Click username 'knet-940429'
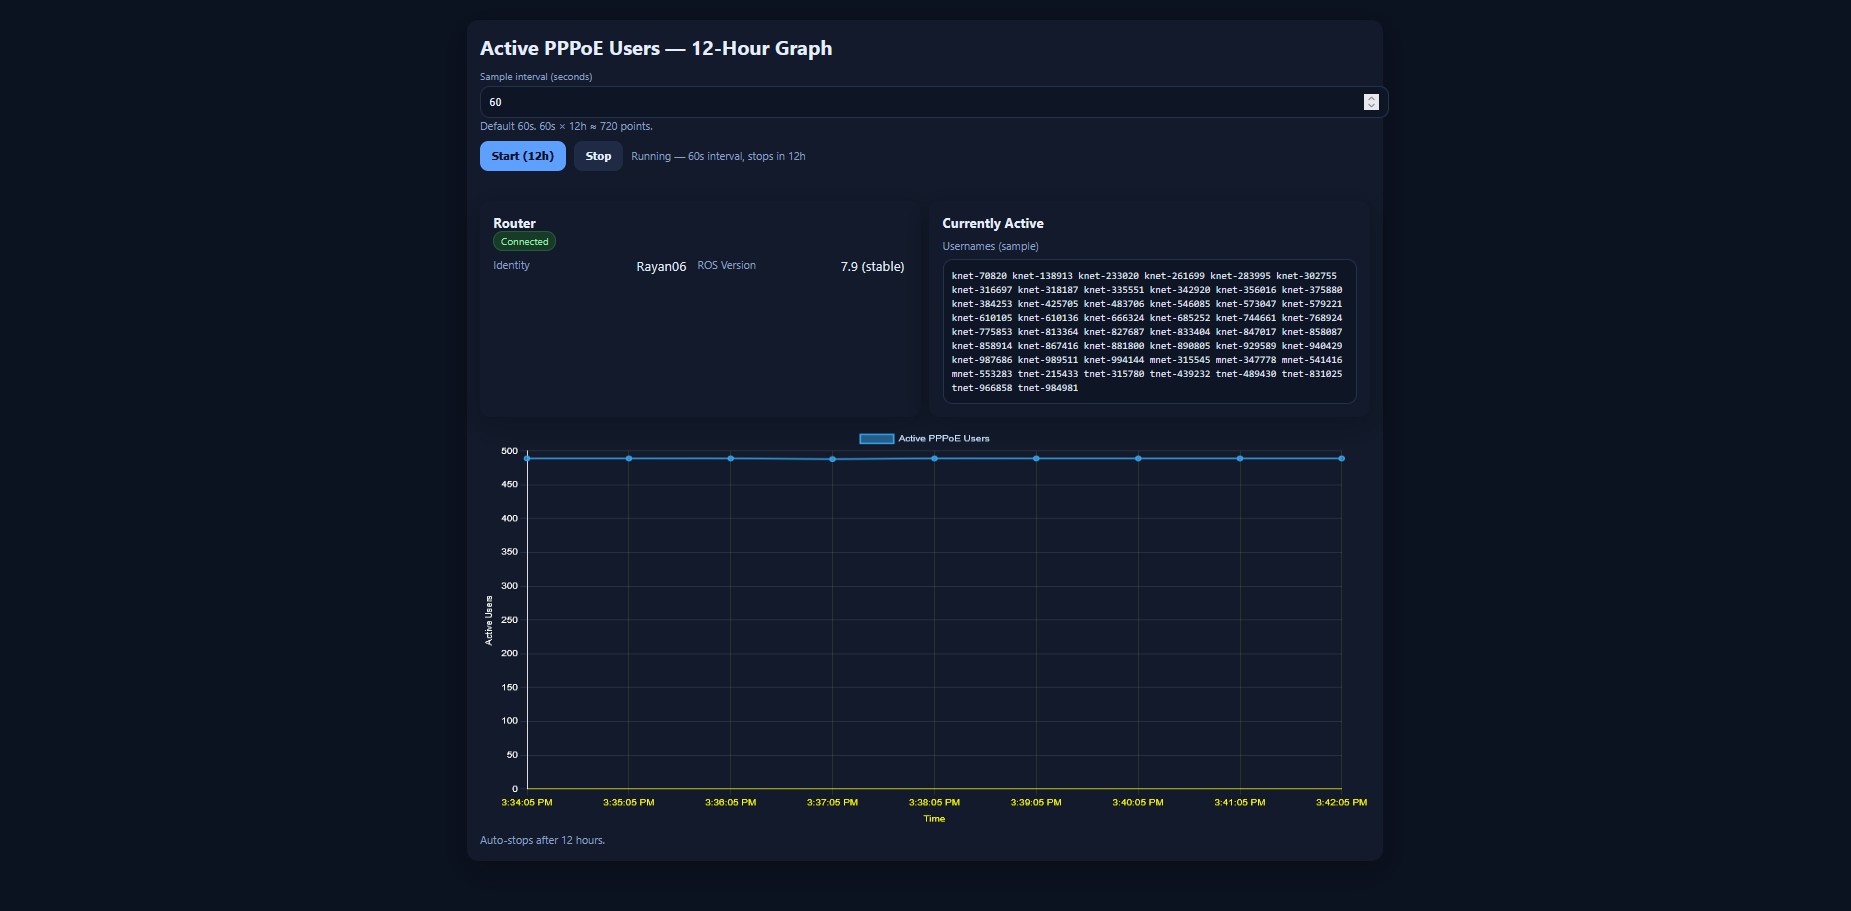The image size is (1851, 911). point(1312,346)
